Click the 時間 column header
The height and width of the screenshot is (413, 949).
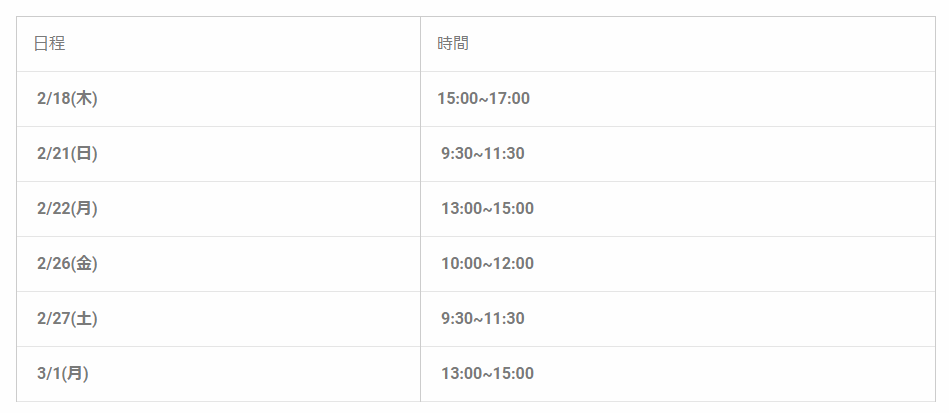coord(453,44)
